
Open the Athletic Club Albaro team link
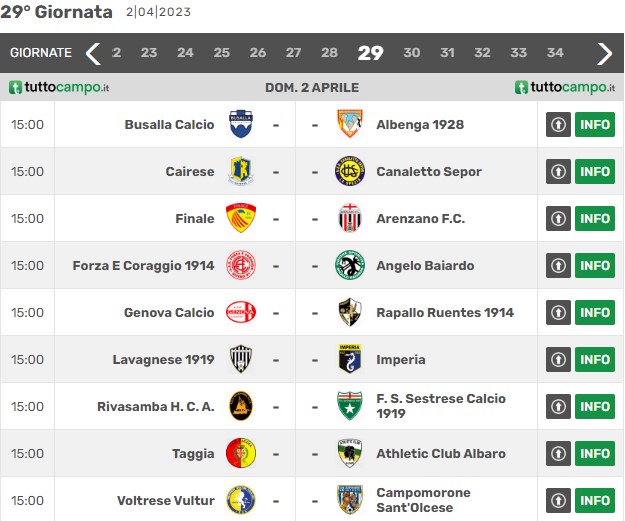(441, 454)
